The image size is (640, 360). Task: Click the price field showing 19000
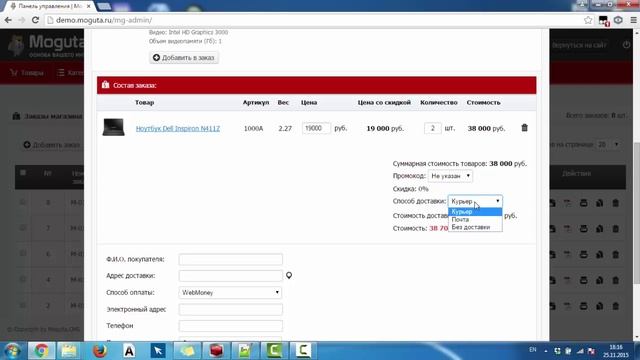[316, 128]
